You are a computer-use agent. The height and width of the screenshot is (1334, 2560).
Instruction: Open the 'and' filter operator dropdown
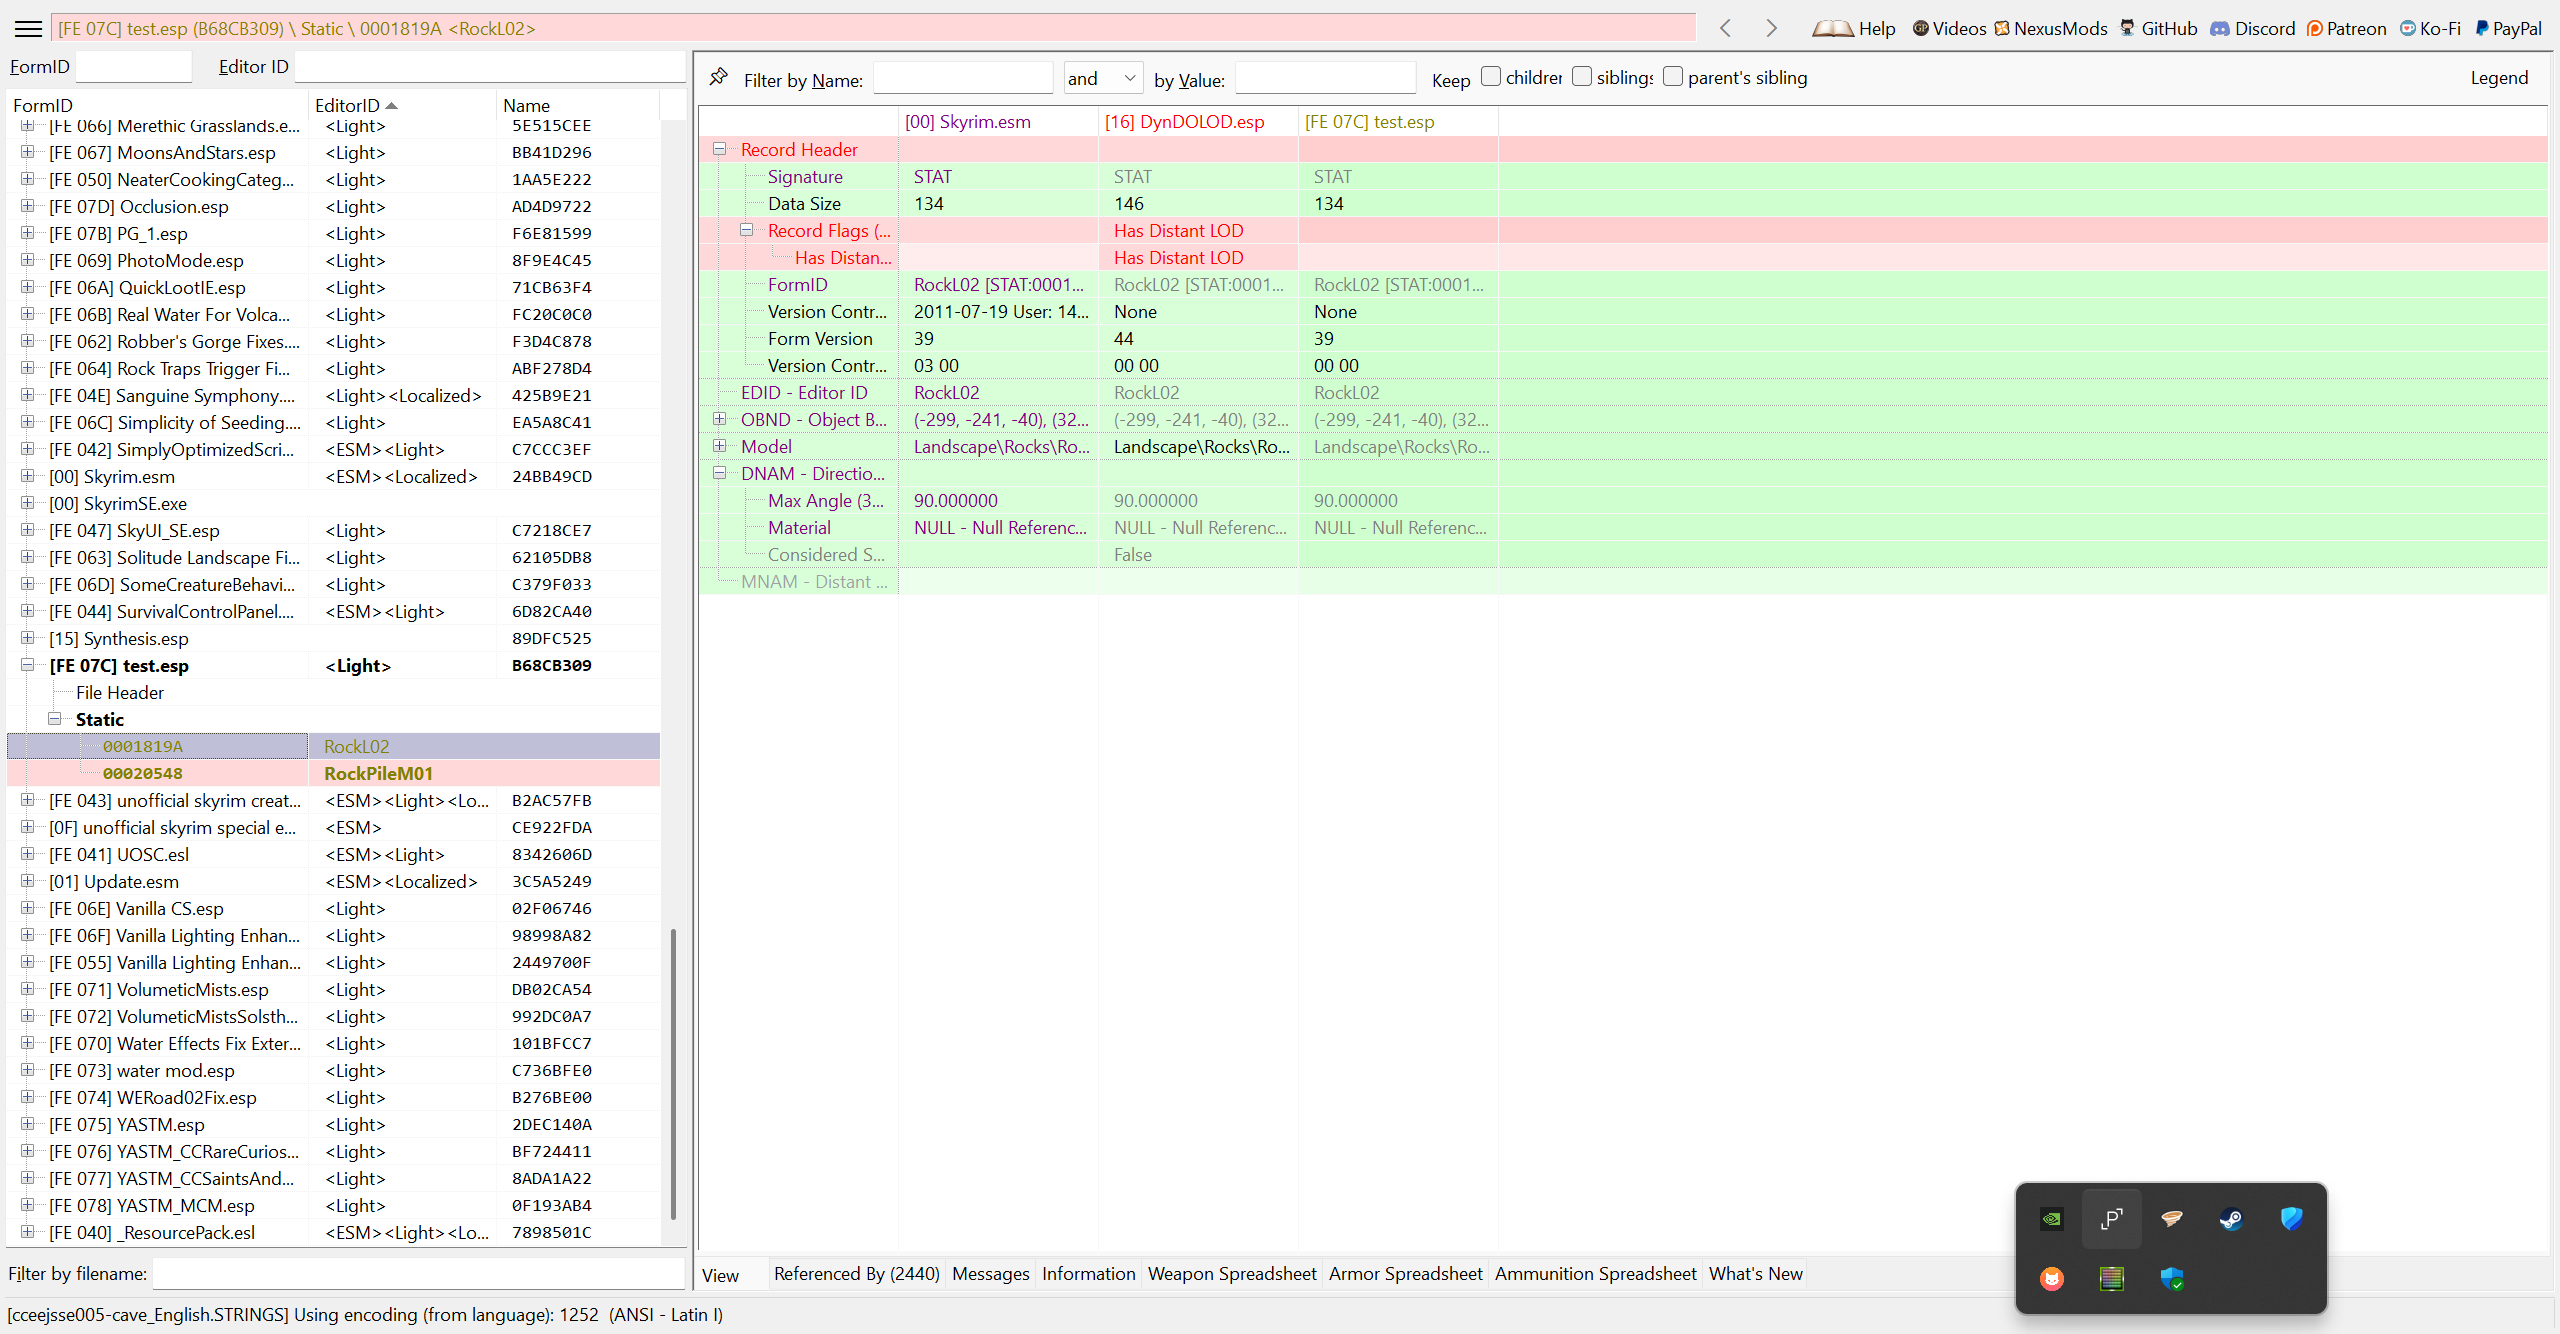(1104, 78)
